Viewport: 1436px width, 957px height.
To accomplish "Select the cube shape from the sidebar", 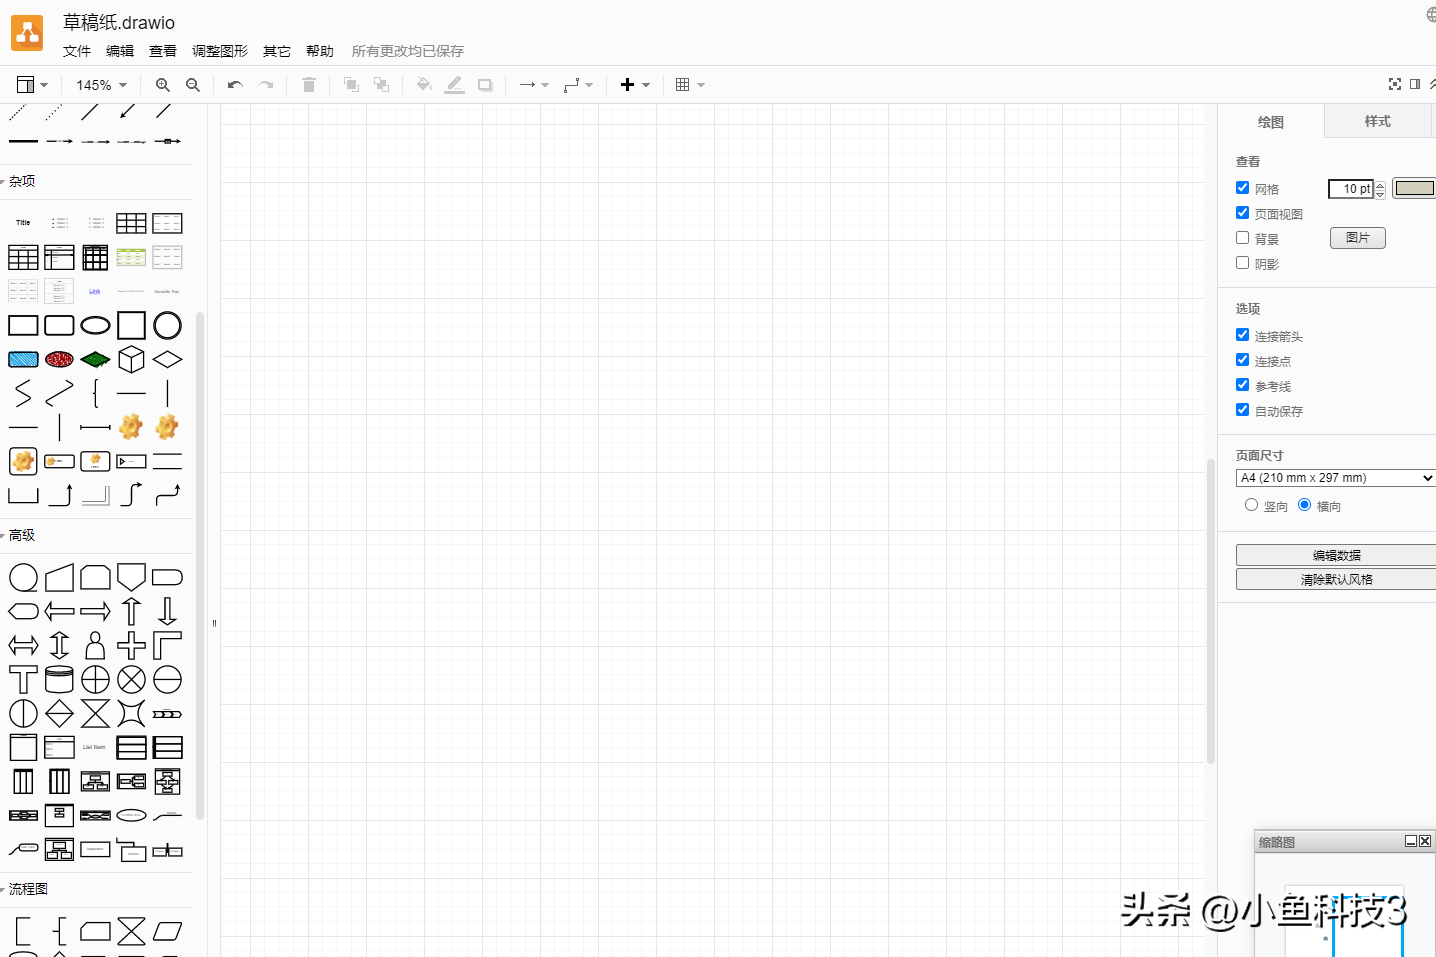I will [131, 359].
